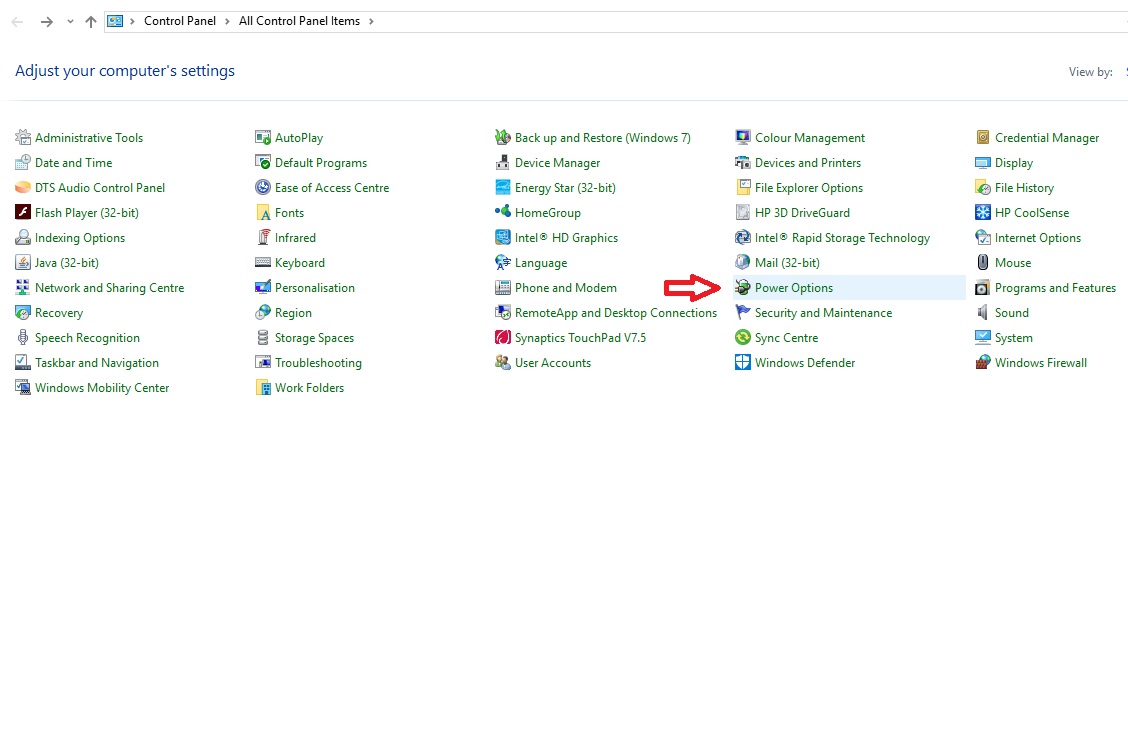Open Display settings link

click(x=1014, y=163)
